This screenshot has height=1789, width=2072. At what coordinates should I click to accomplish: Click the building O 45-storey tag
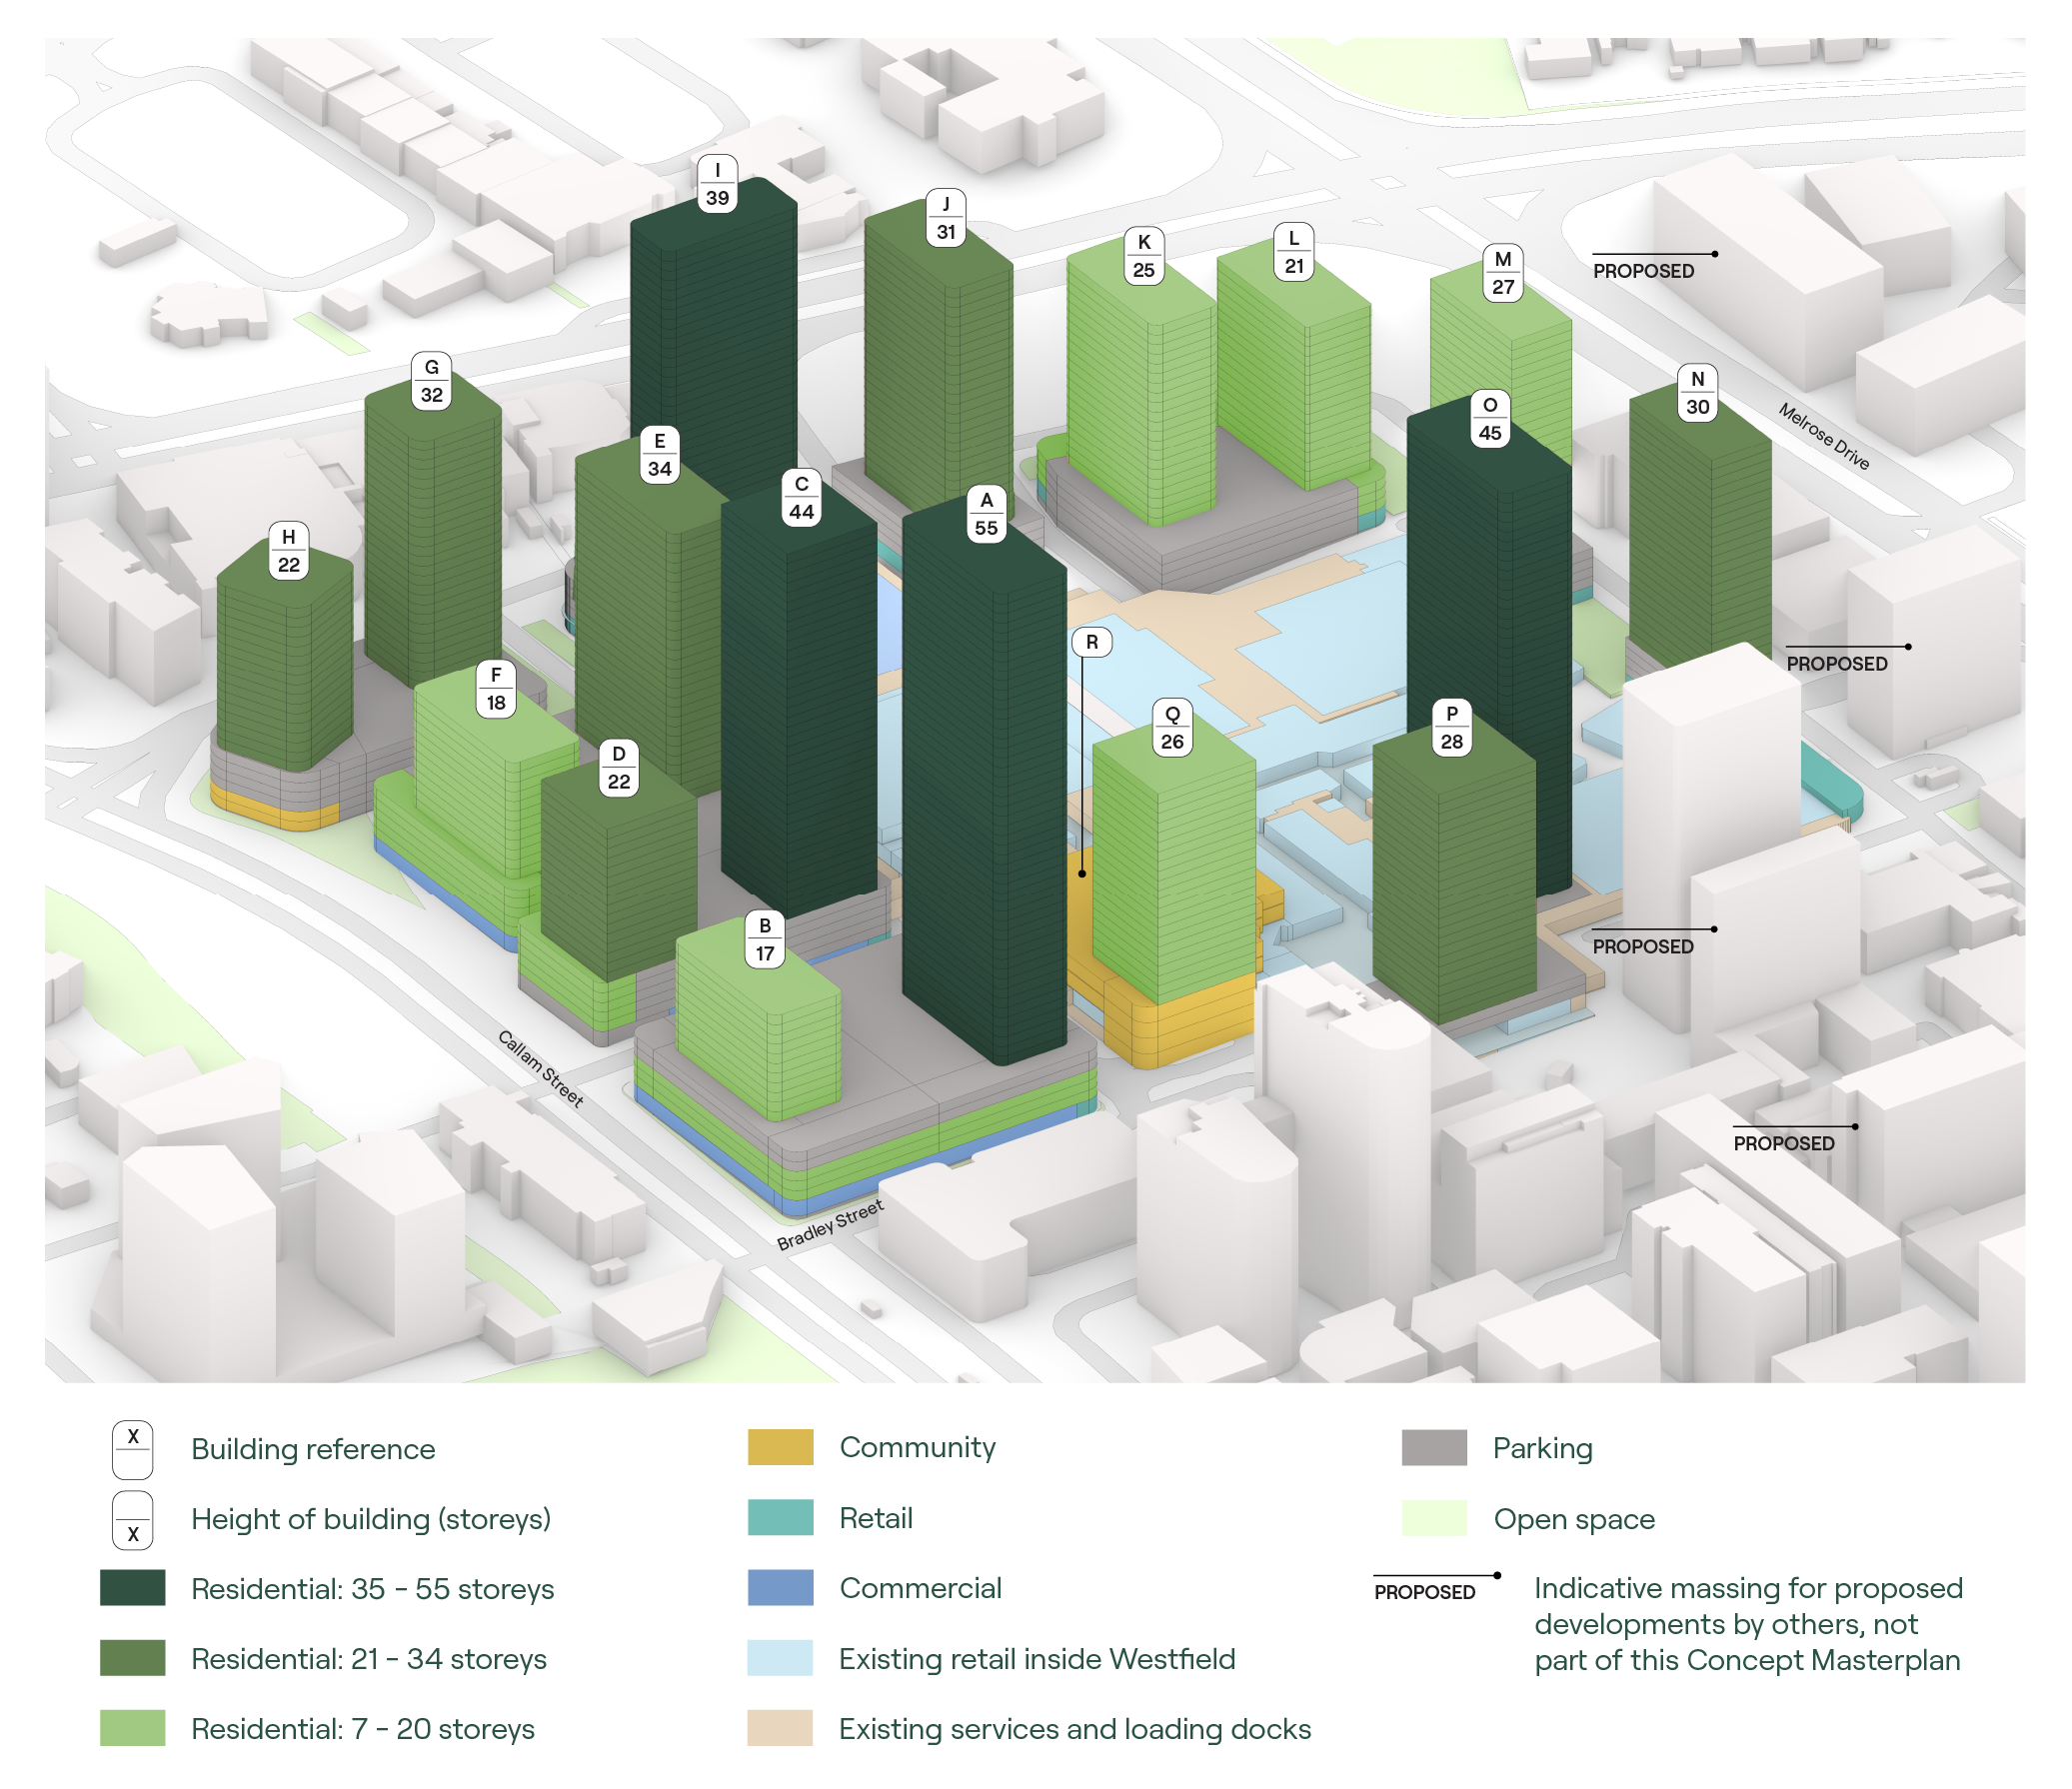1489,419
